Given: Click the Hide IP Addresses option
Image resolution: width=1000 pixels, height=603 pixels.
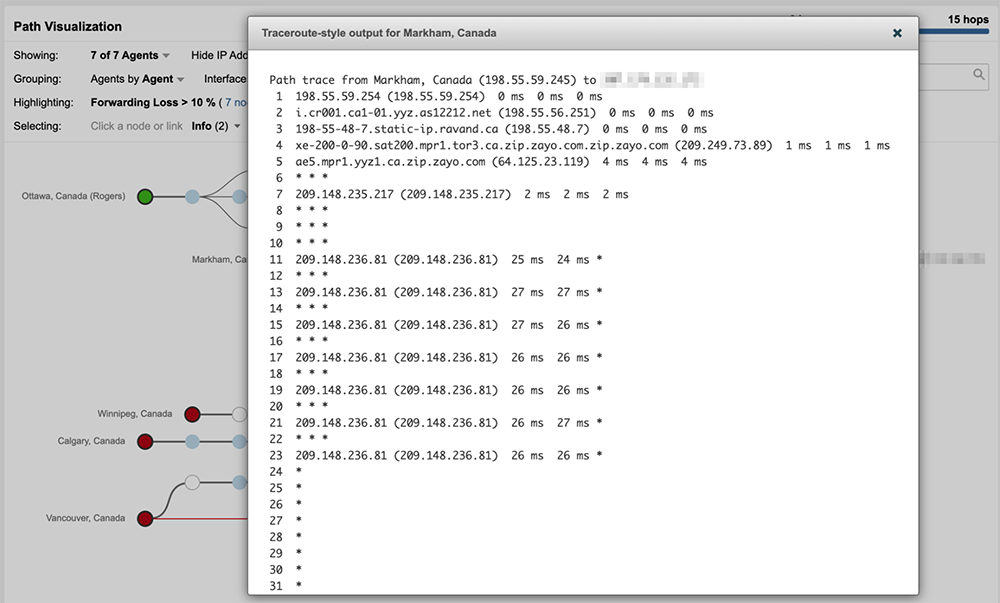Looking at the screenshot, I should [x=219, y=56].
